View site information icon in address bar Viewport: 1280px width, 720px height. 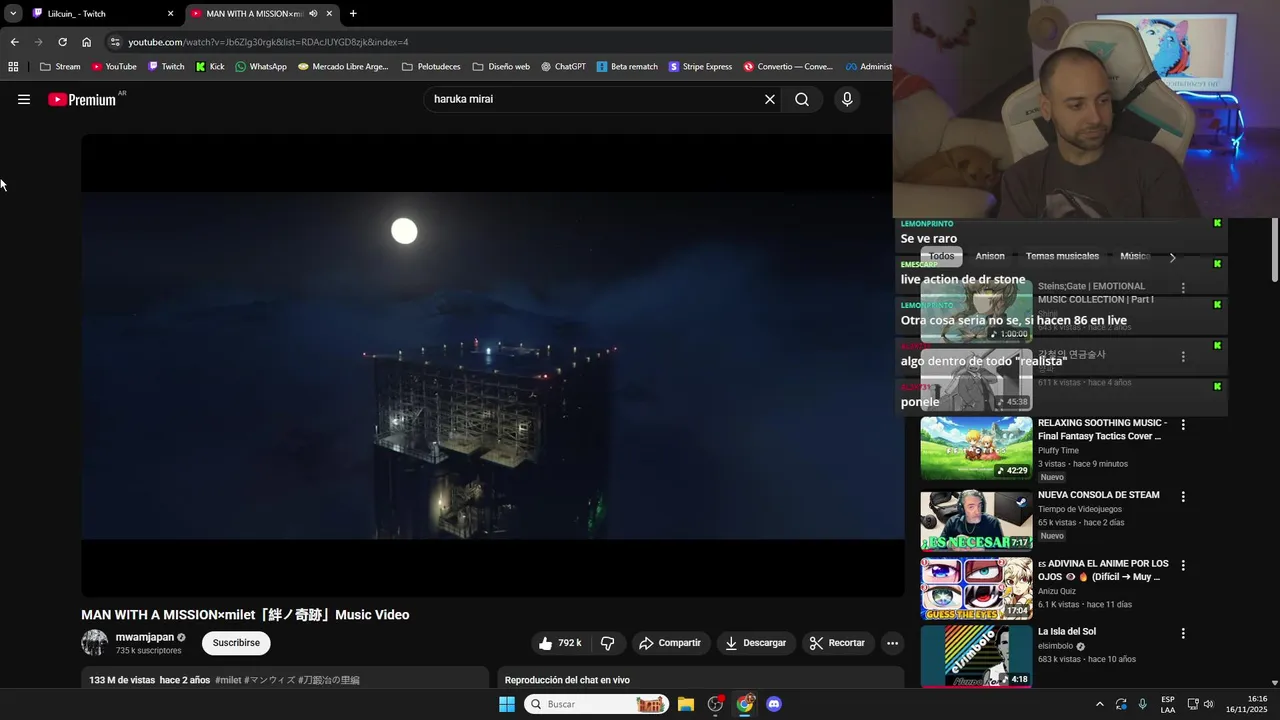115,42
